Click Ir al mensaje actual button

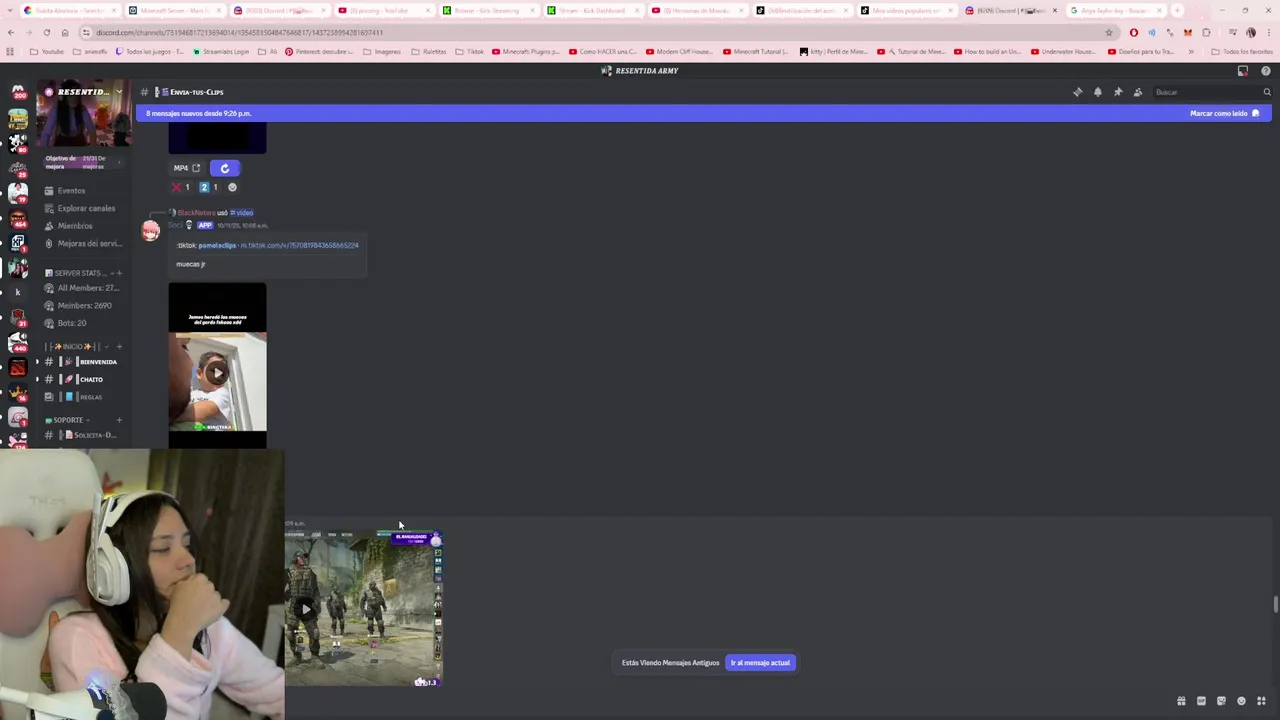pos(760,663)
